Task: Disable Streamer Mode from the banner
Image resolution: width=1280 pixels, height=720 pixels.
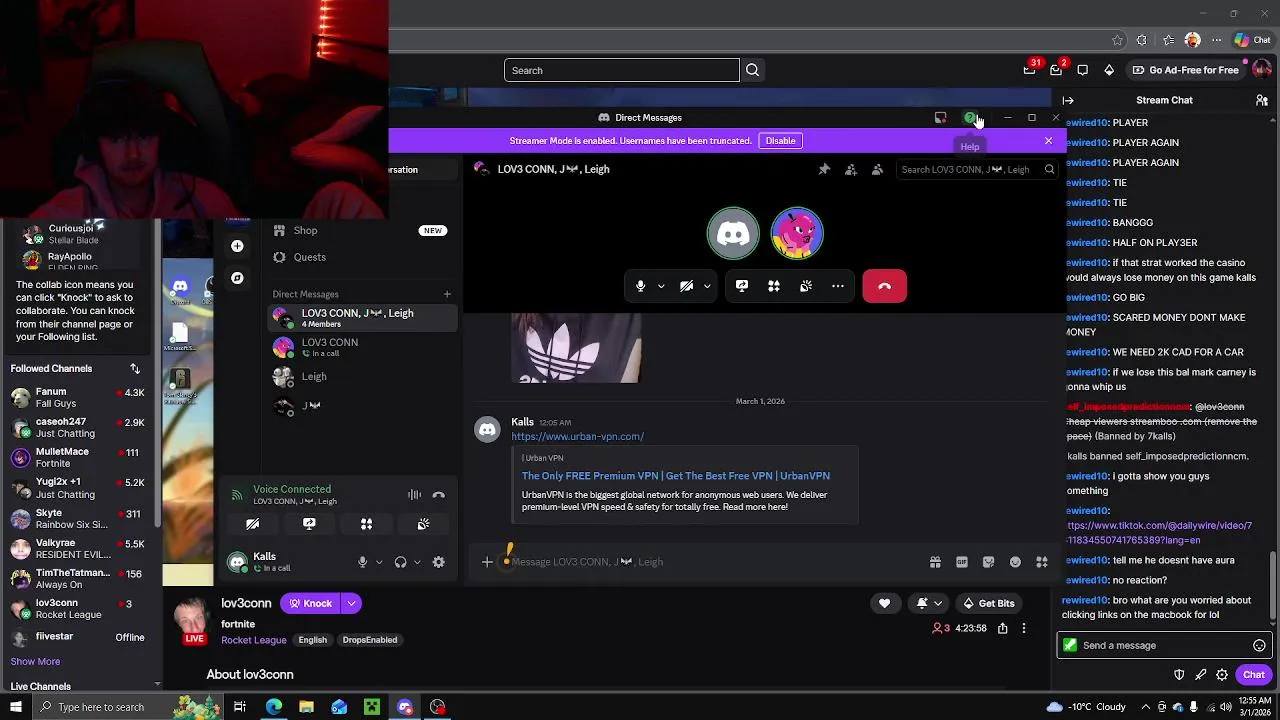Action: point(780,141)
